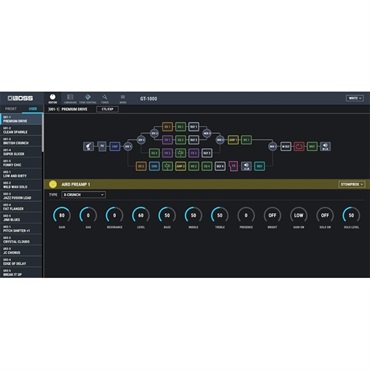Select the white block after the last mixer
Image resolution: width=370 pixels, height=370 pixels.
point(286,146)
